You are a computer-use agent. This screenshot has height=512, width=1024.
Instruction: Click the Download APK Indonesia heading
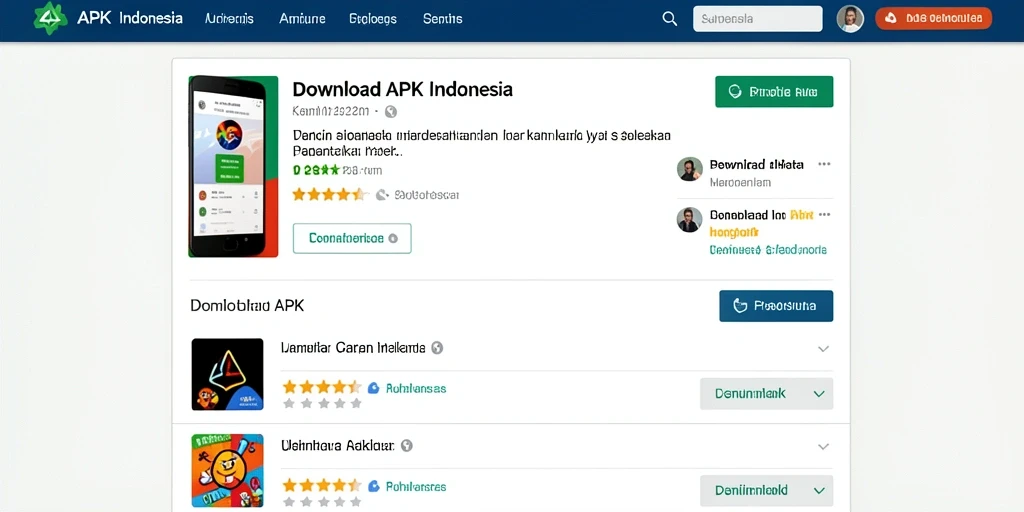tap(402, 89)
